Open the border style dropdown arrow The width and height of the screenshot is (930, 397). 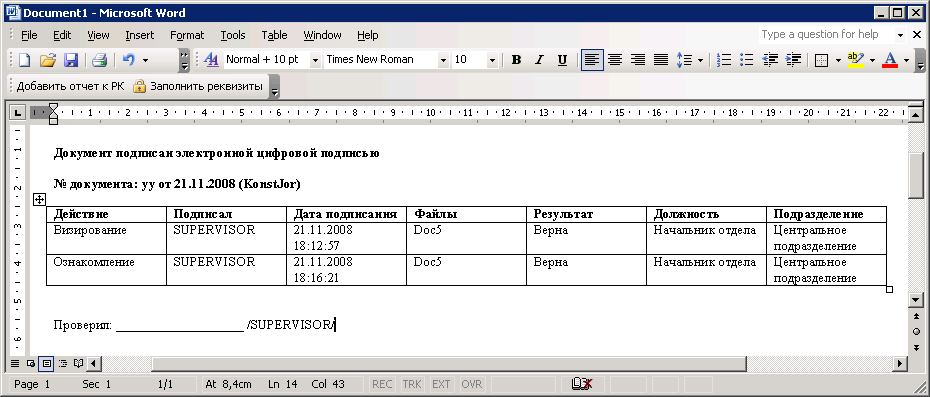tap(837, 60)
